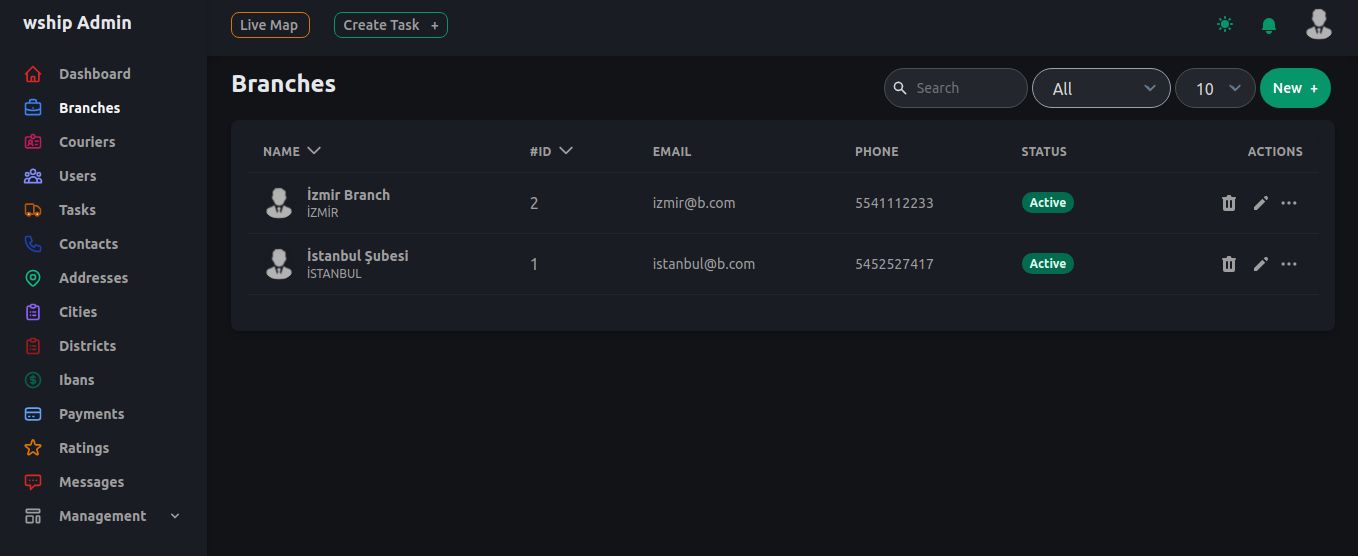1358x556 pixels.
Task: Sort the table by #ID column
Action: (x=550, y=151)
